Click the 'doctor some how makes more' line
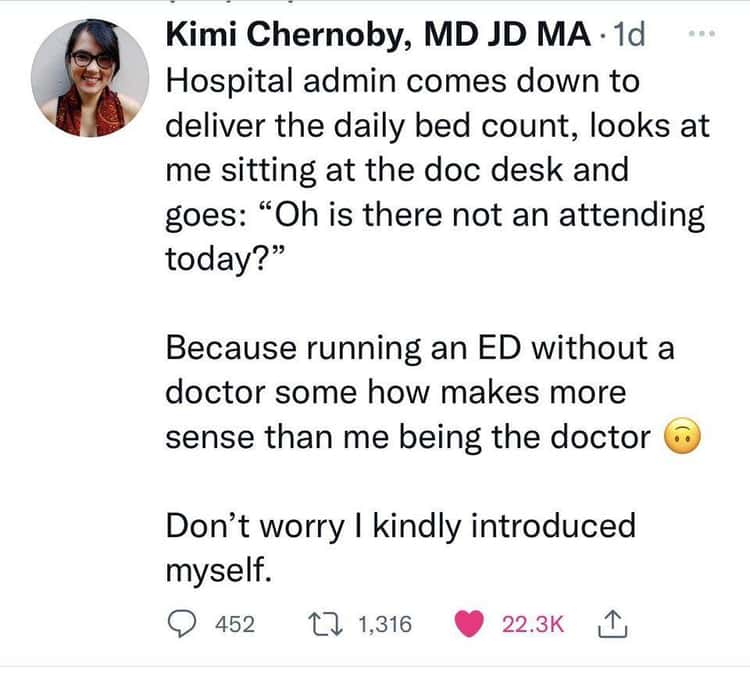This screenshot has height=688, width=750. coord(396,392)
